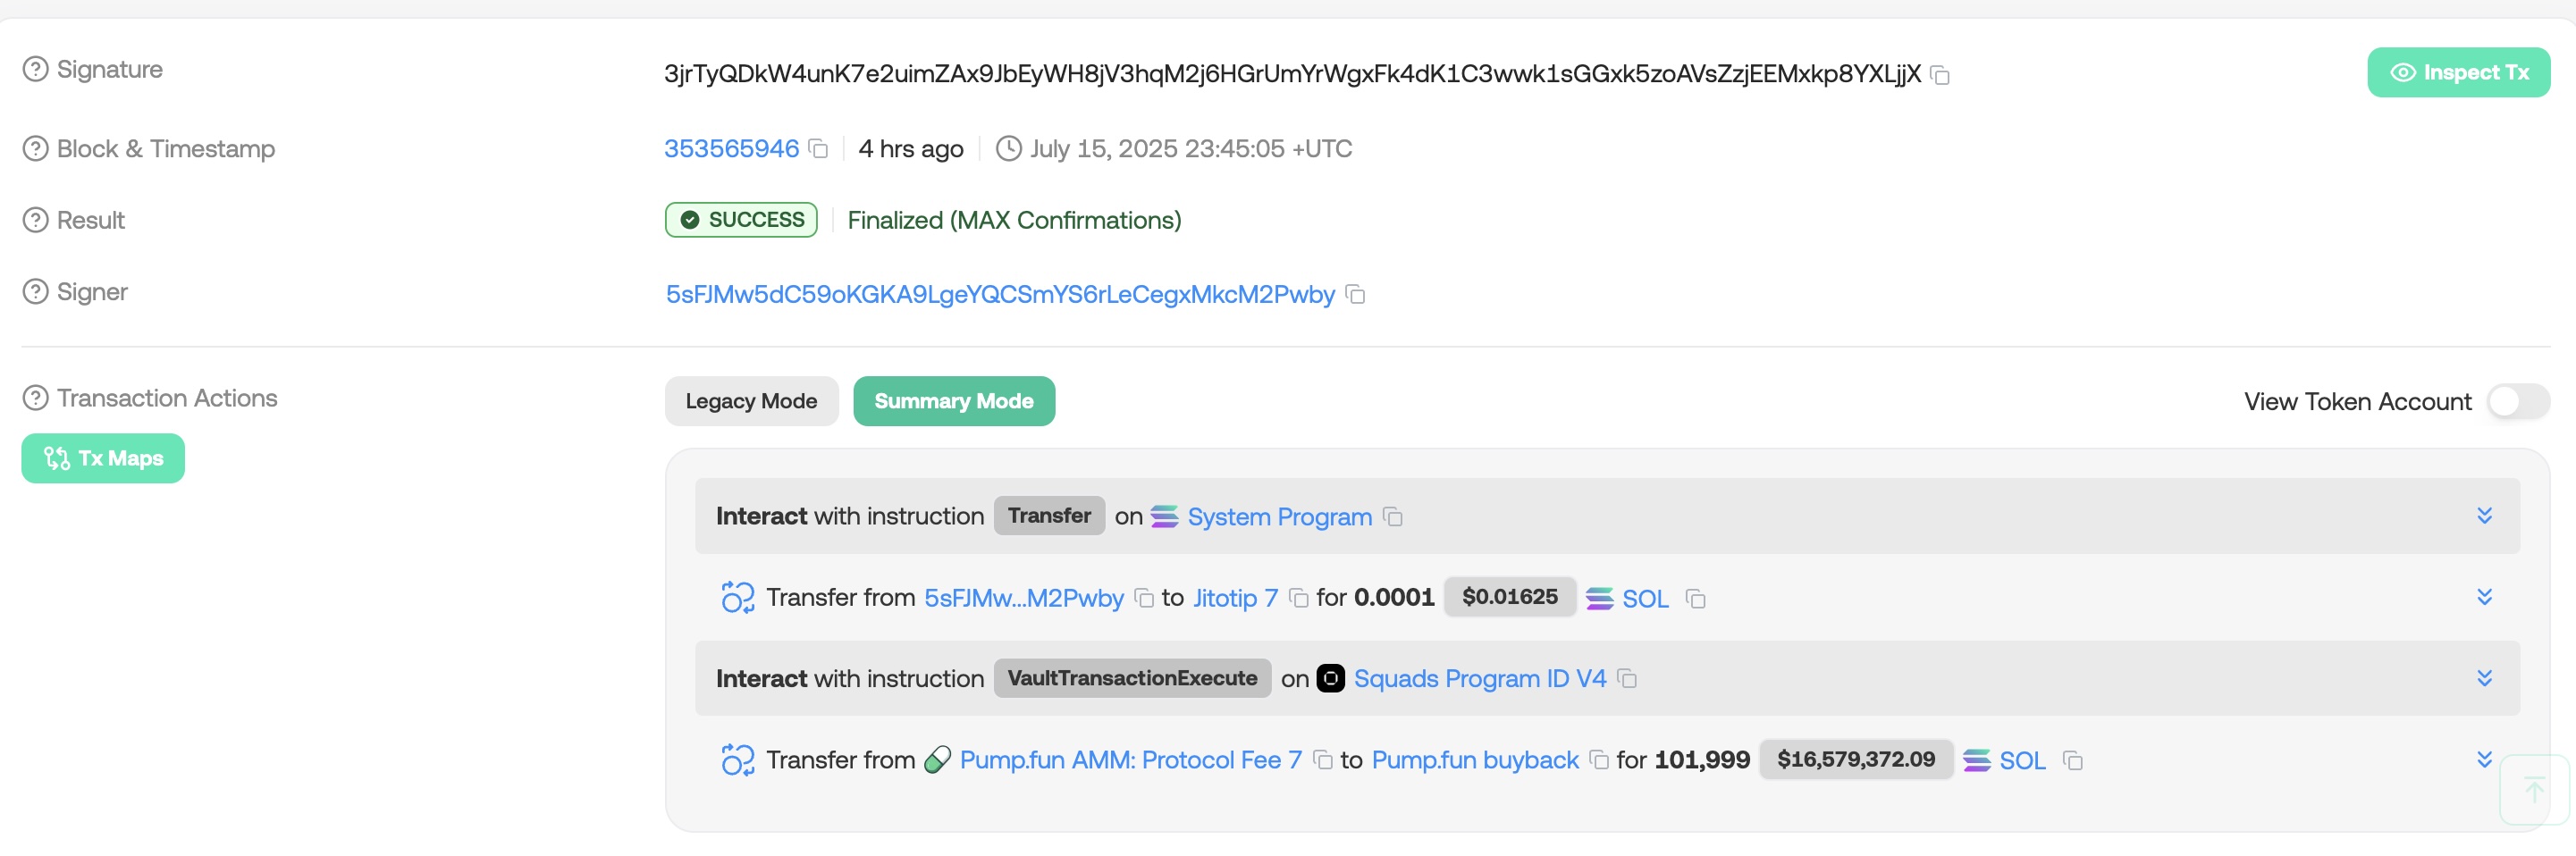Click the Result help icon

(36, 220)
